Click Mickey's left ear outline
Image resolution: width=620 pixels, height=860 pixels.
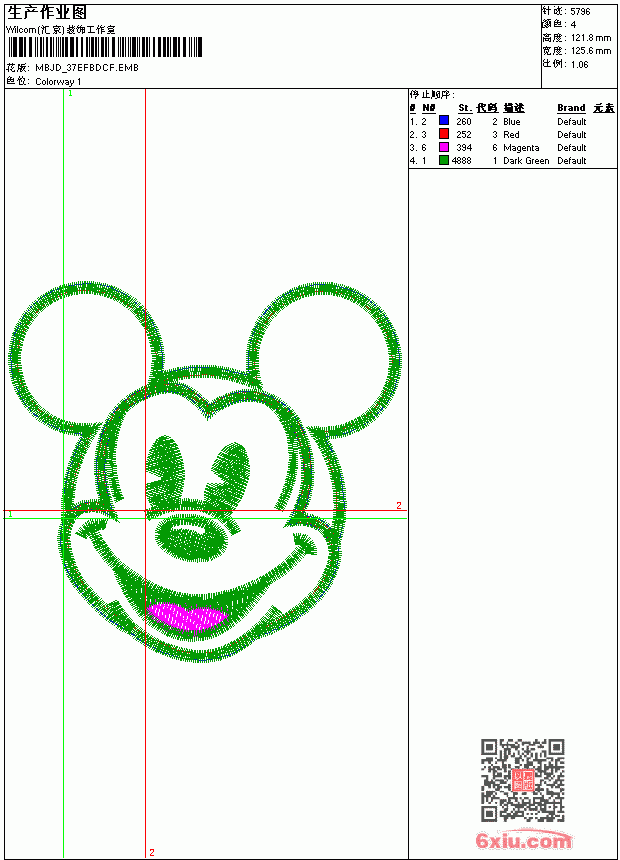tap(86, 359)
